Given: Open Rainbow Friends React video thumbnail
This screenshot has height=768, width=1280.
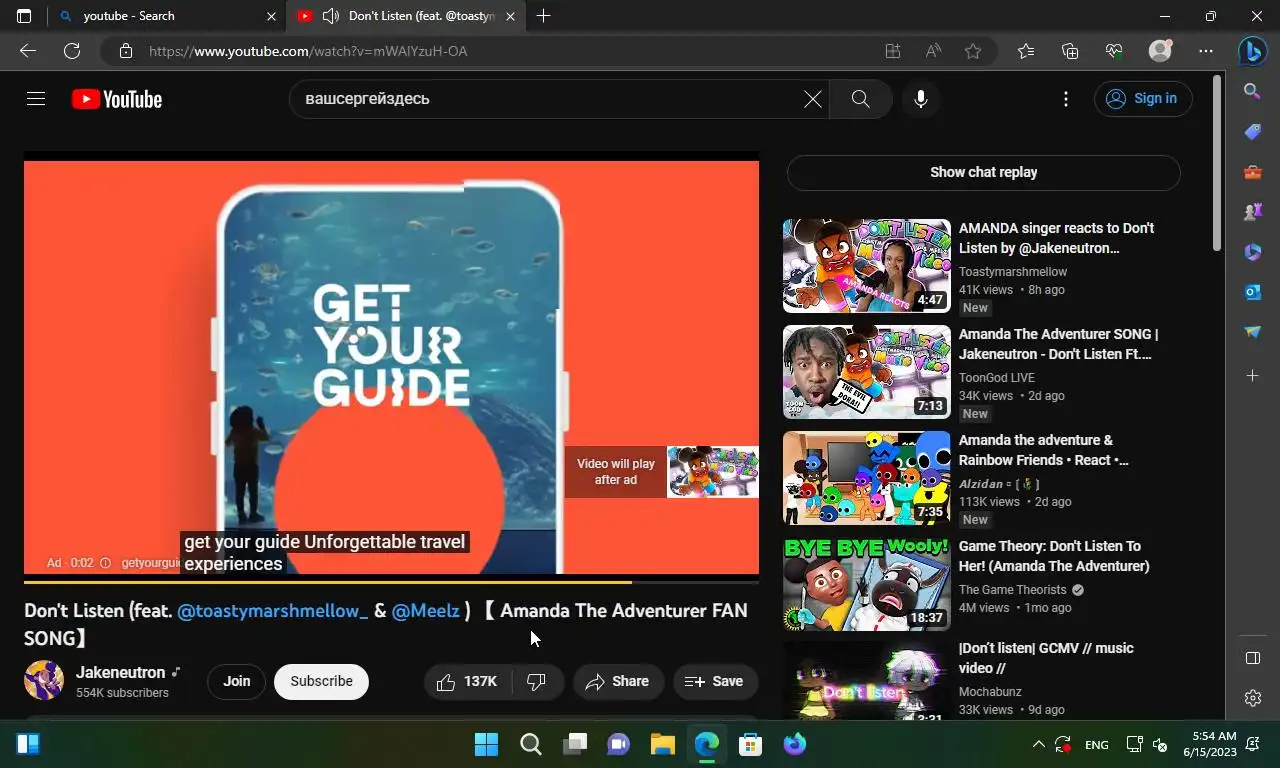Looking at the screenshot, I should click(x=867, y=478).
